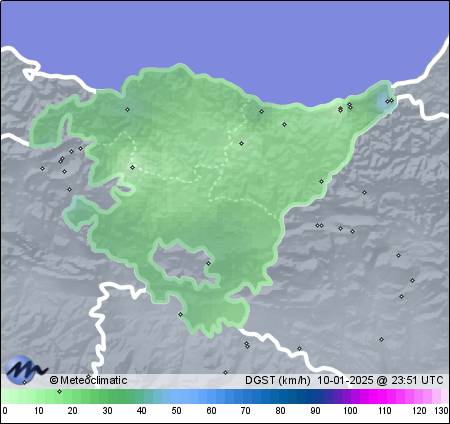Open the ©Meteoclimatic copyright link
This screenshot has height=424, width=450.
[x=88, y=380]
